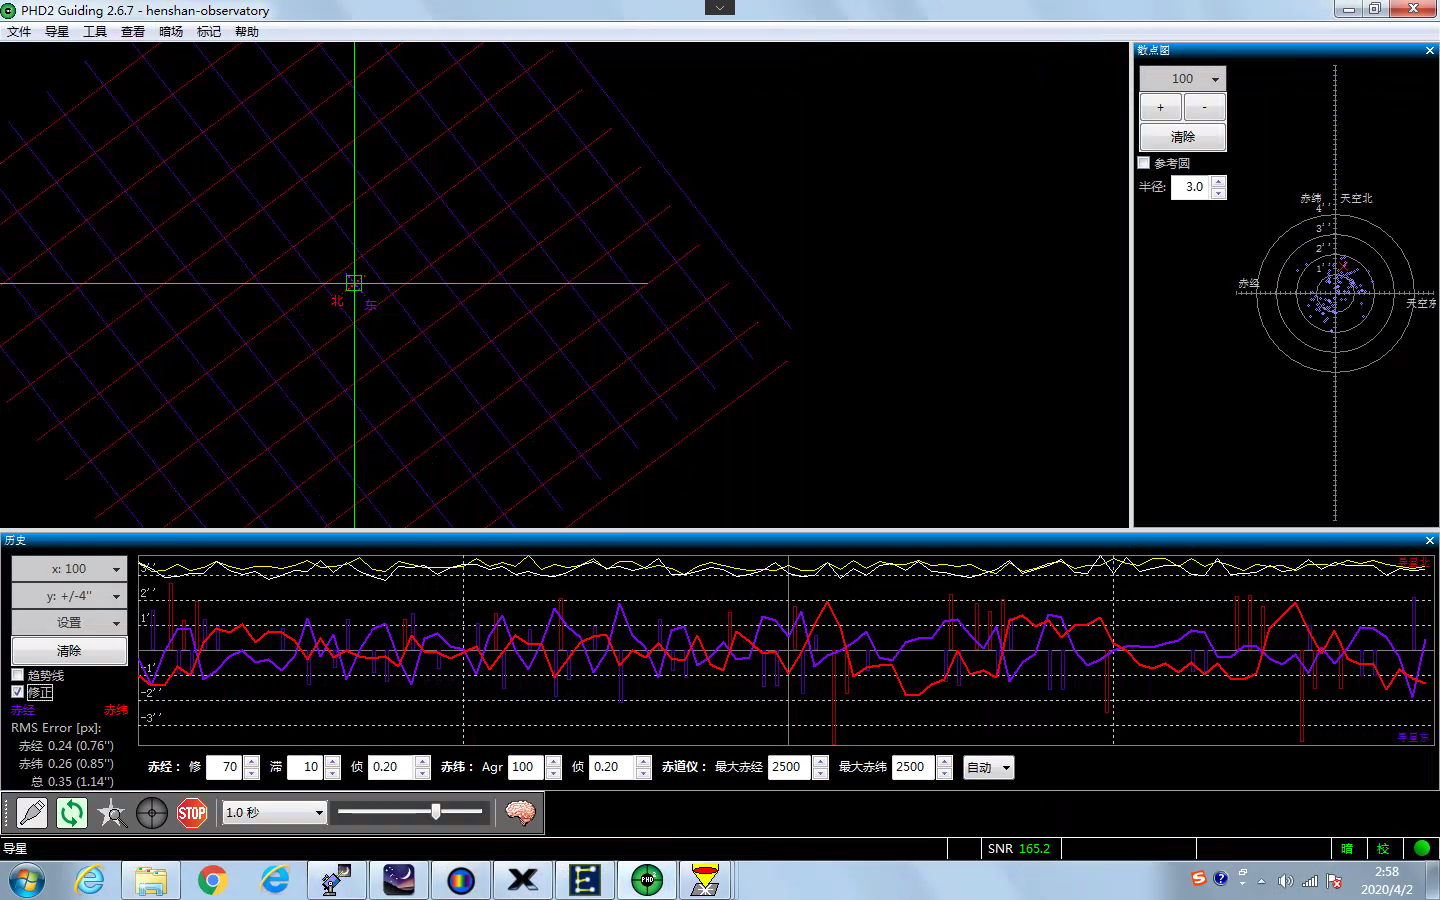Open the brain advanced settings icon

point(520,813)
